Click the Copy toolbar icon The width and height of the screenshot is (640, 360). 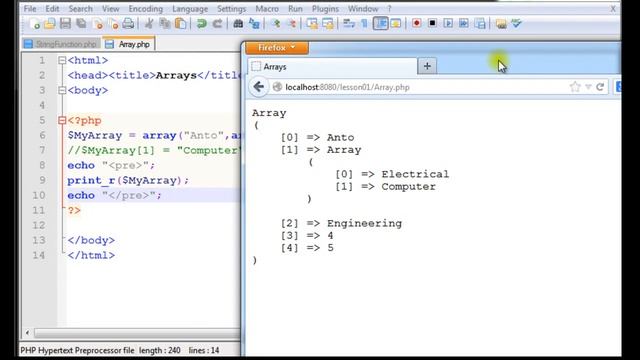(x=165, y=24)
